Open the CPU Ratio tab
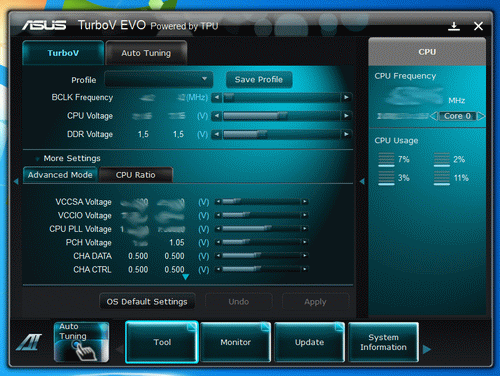This screenshot has width=500, height=376. (136, 175)
